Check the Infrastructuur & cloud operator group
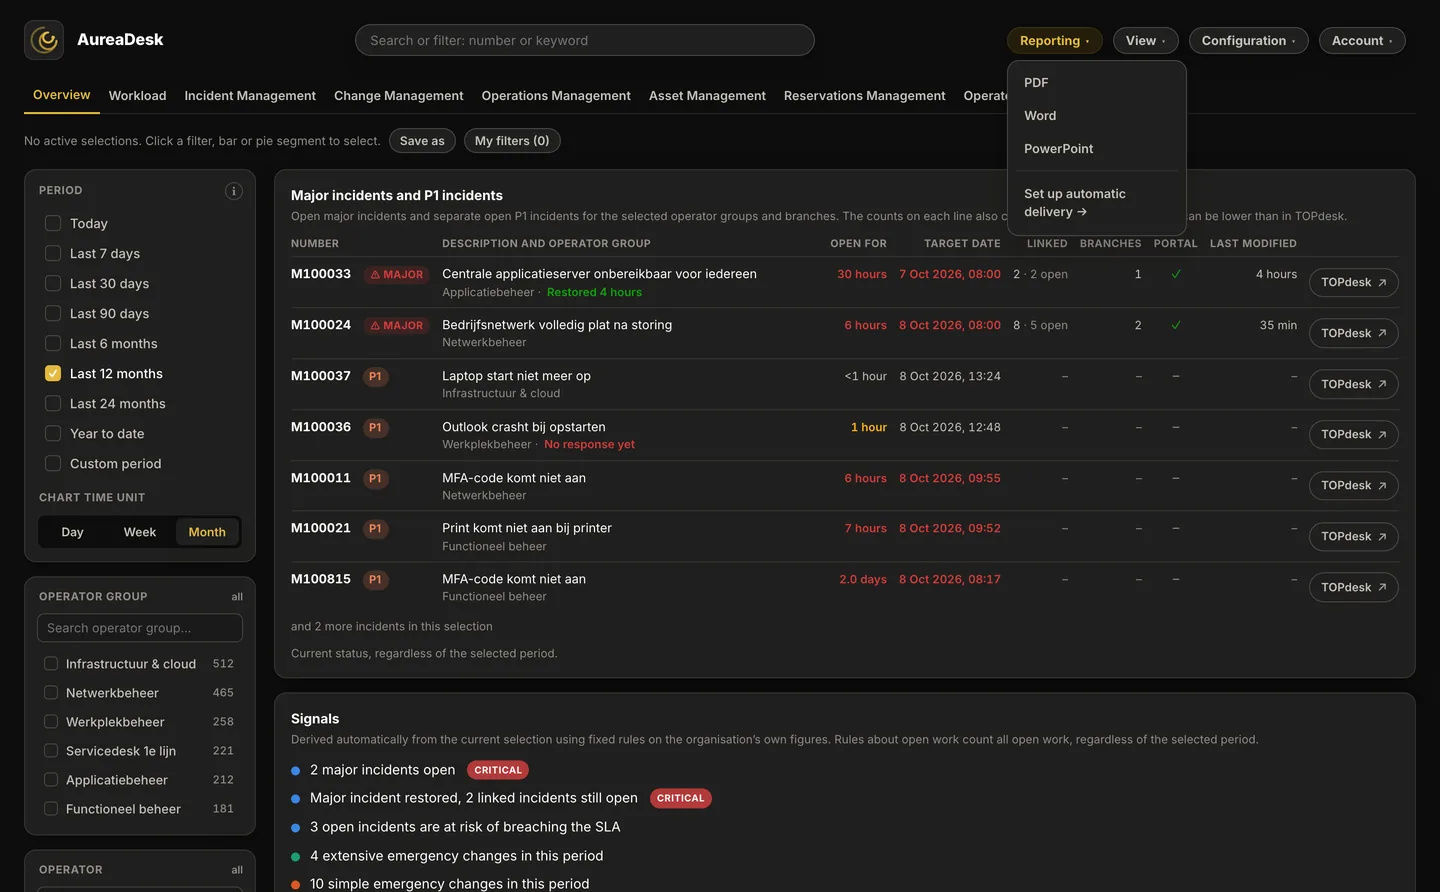This screenshot has height=892, width=1440. 51,664
